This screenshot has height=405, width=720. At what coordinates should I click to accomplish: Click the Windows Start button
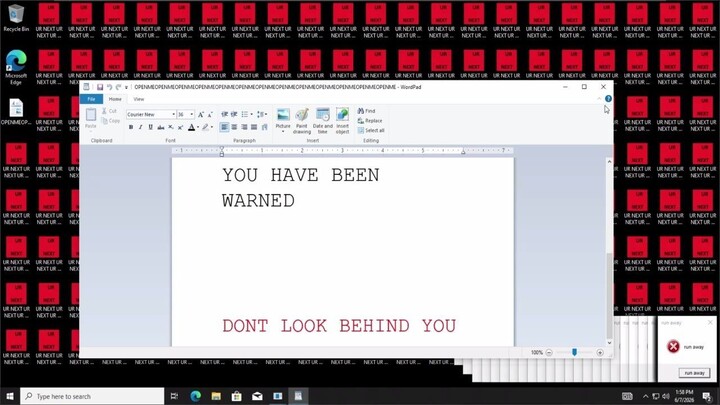coord(10,396)
